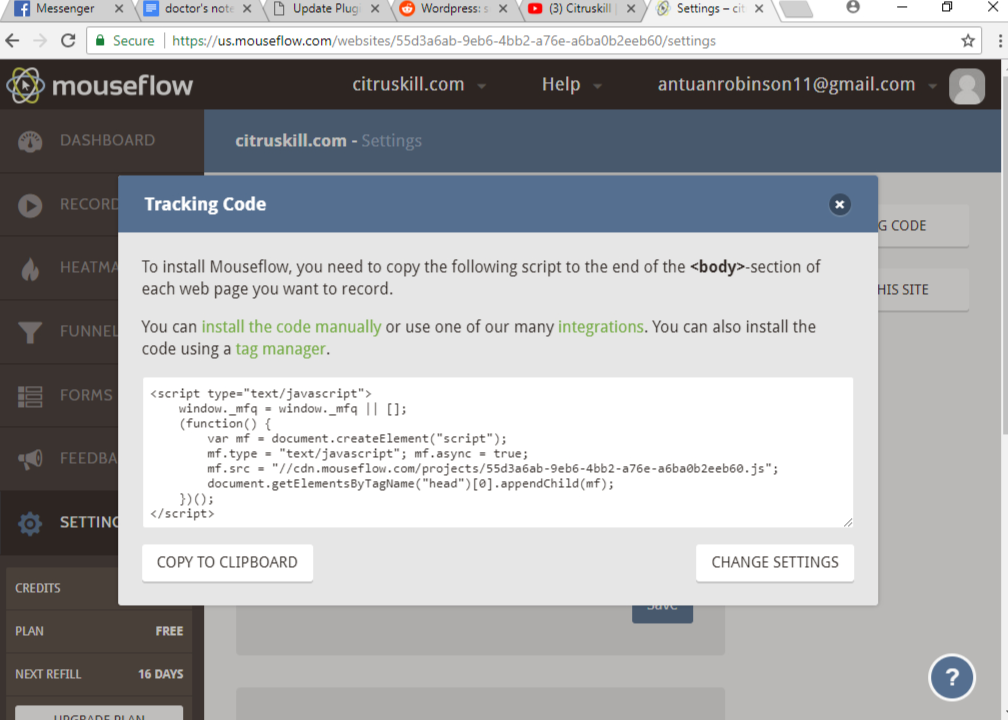Bookmark the page with star icon

(968, 40)
